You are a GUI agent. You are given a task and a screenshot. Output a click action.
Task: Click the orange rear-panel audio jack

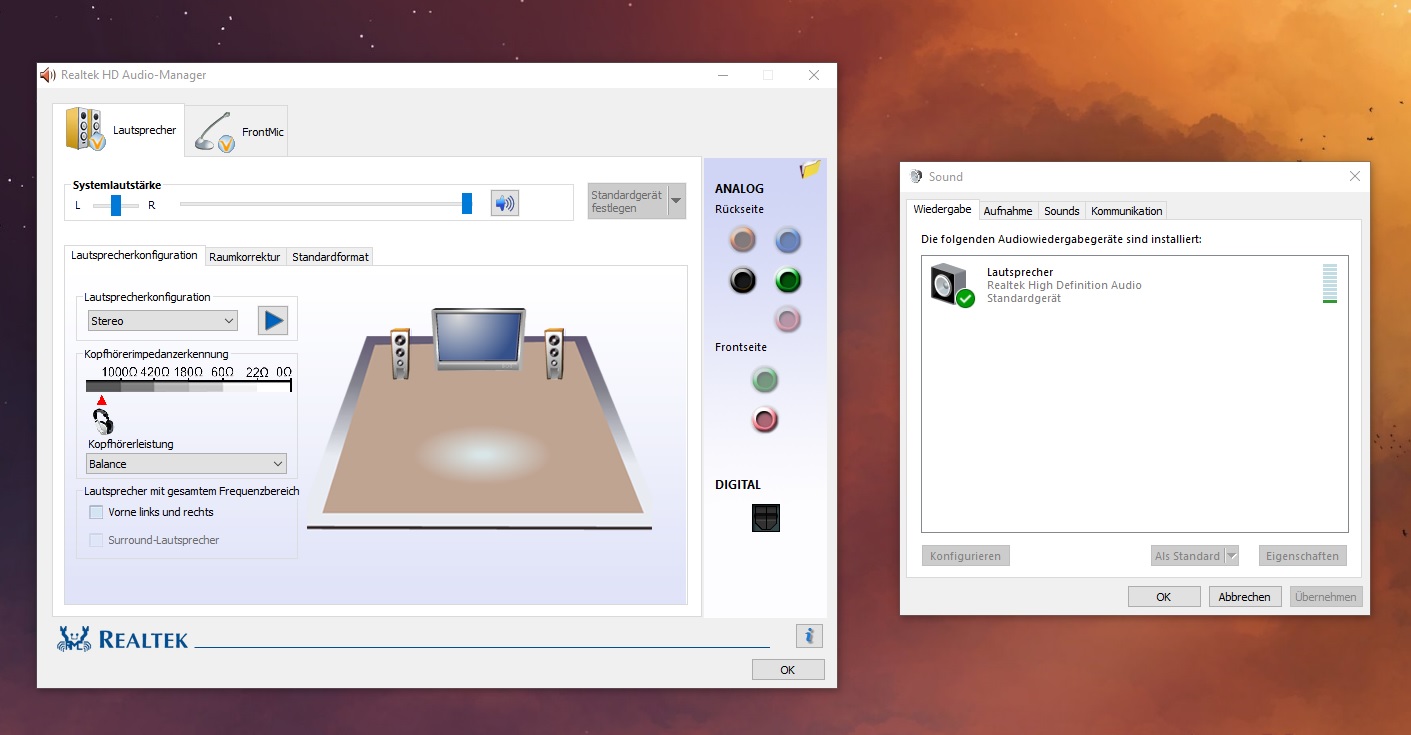click(742, 240)
